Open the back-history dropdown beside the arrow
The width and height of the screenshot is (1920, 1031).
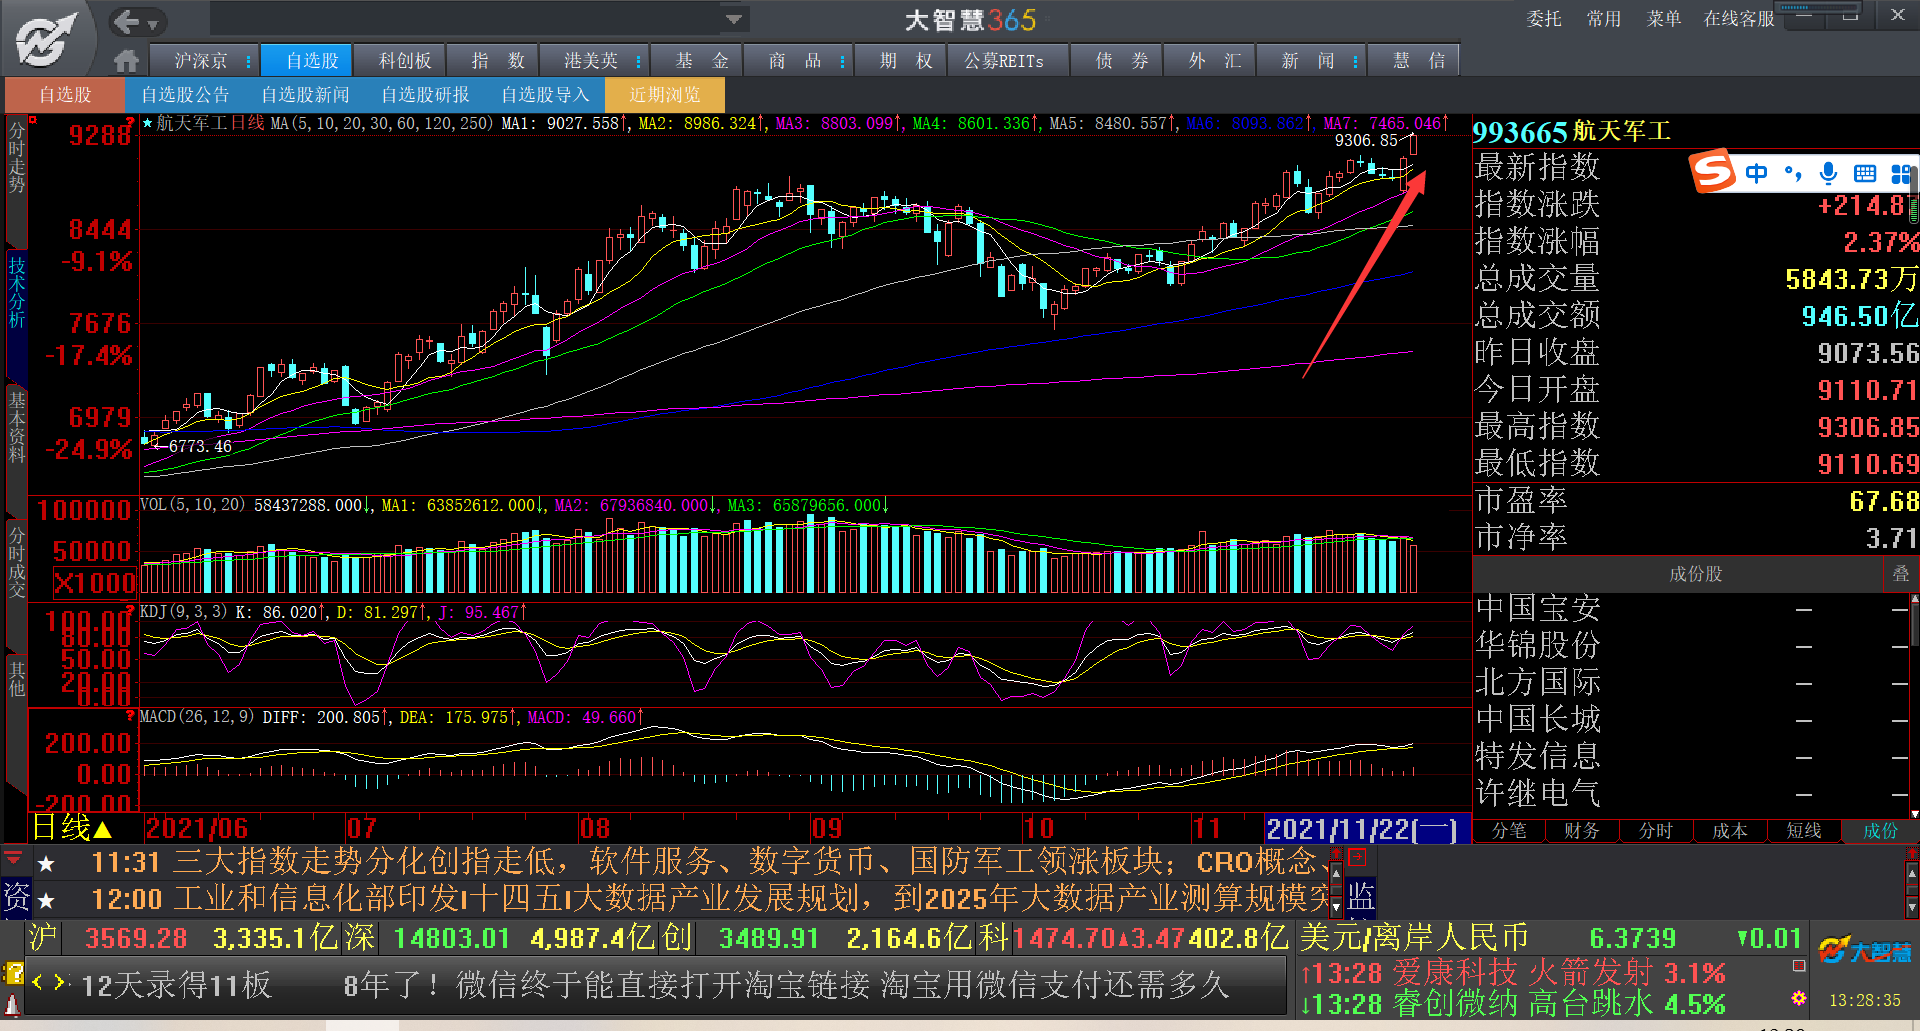click(x=153, y=23)
